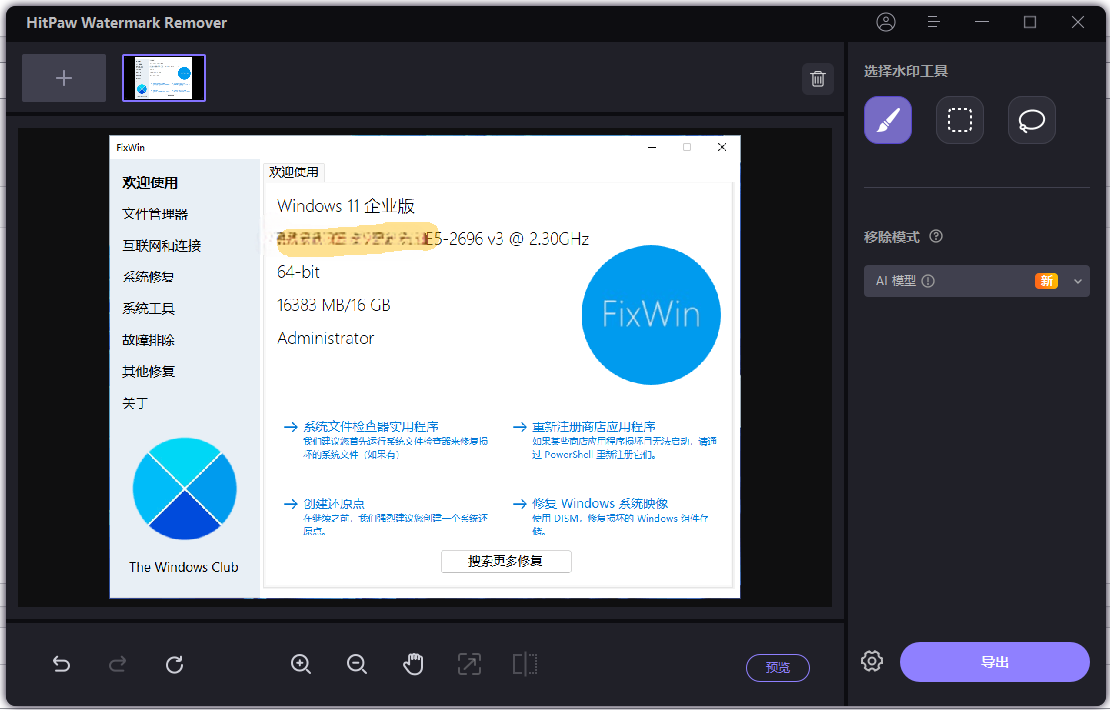Click the round FixWin logo
The width and height of the screenshot is (1110, 710).
[x=651, y=315]
